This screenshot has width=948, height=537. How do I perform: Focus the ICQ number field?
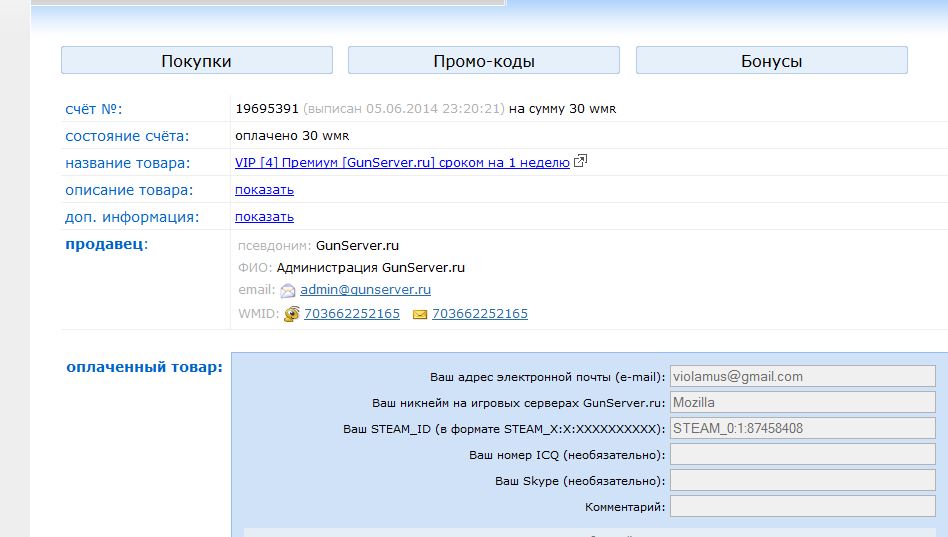(x=802, y=455)
